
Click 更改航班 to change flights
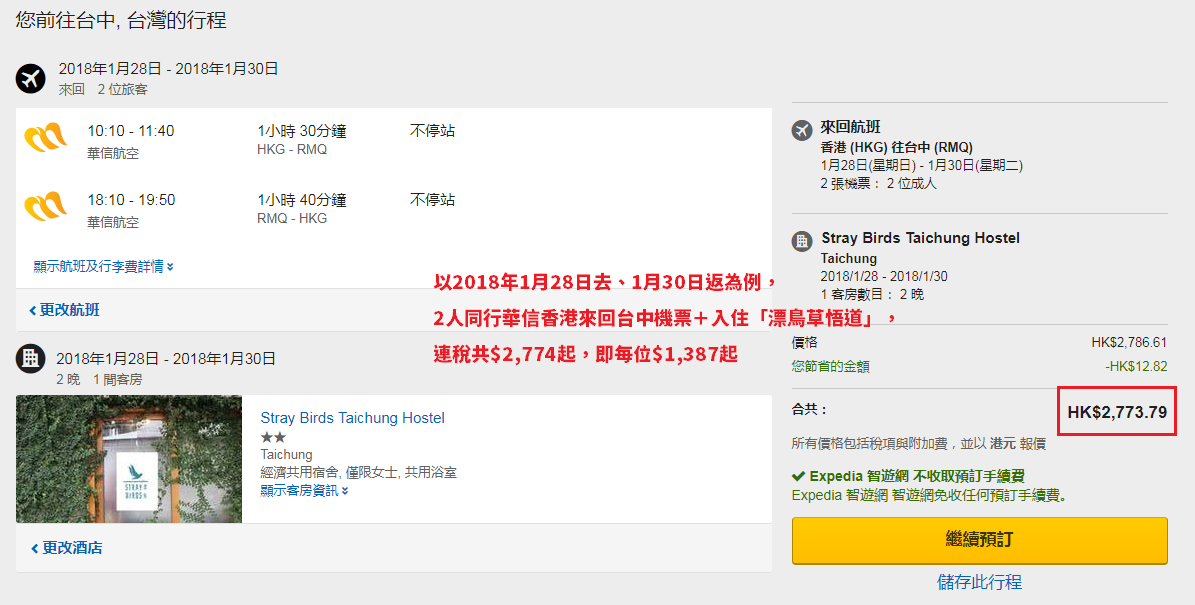click(x=64, y=310)
